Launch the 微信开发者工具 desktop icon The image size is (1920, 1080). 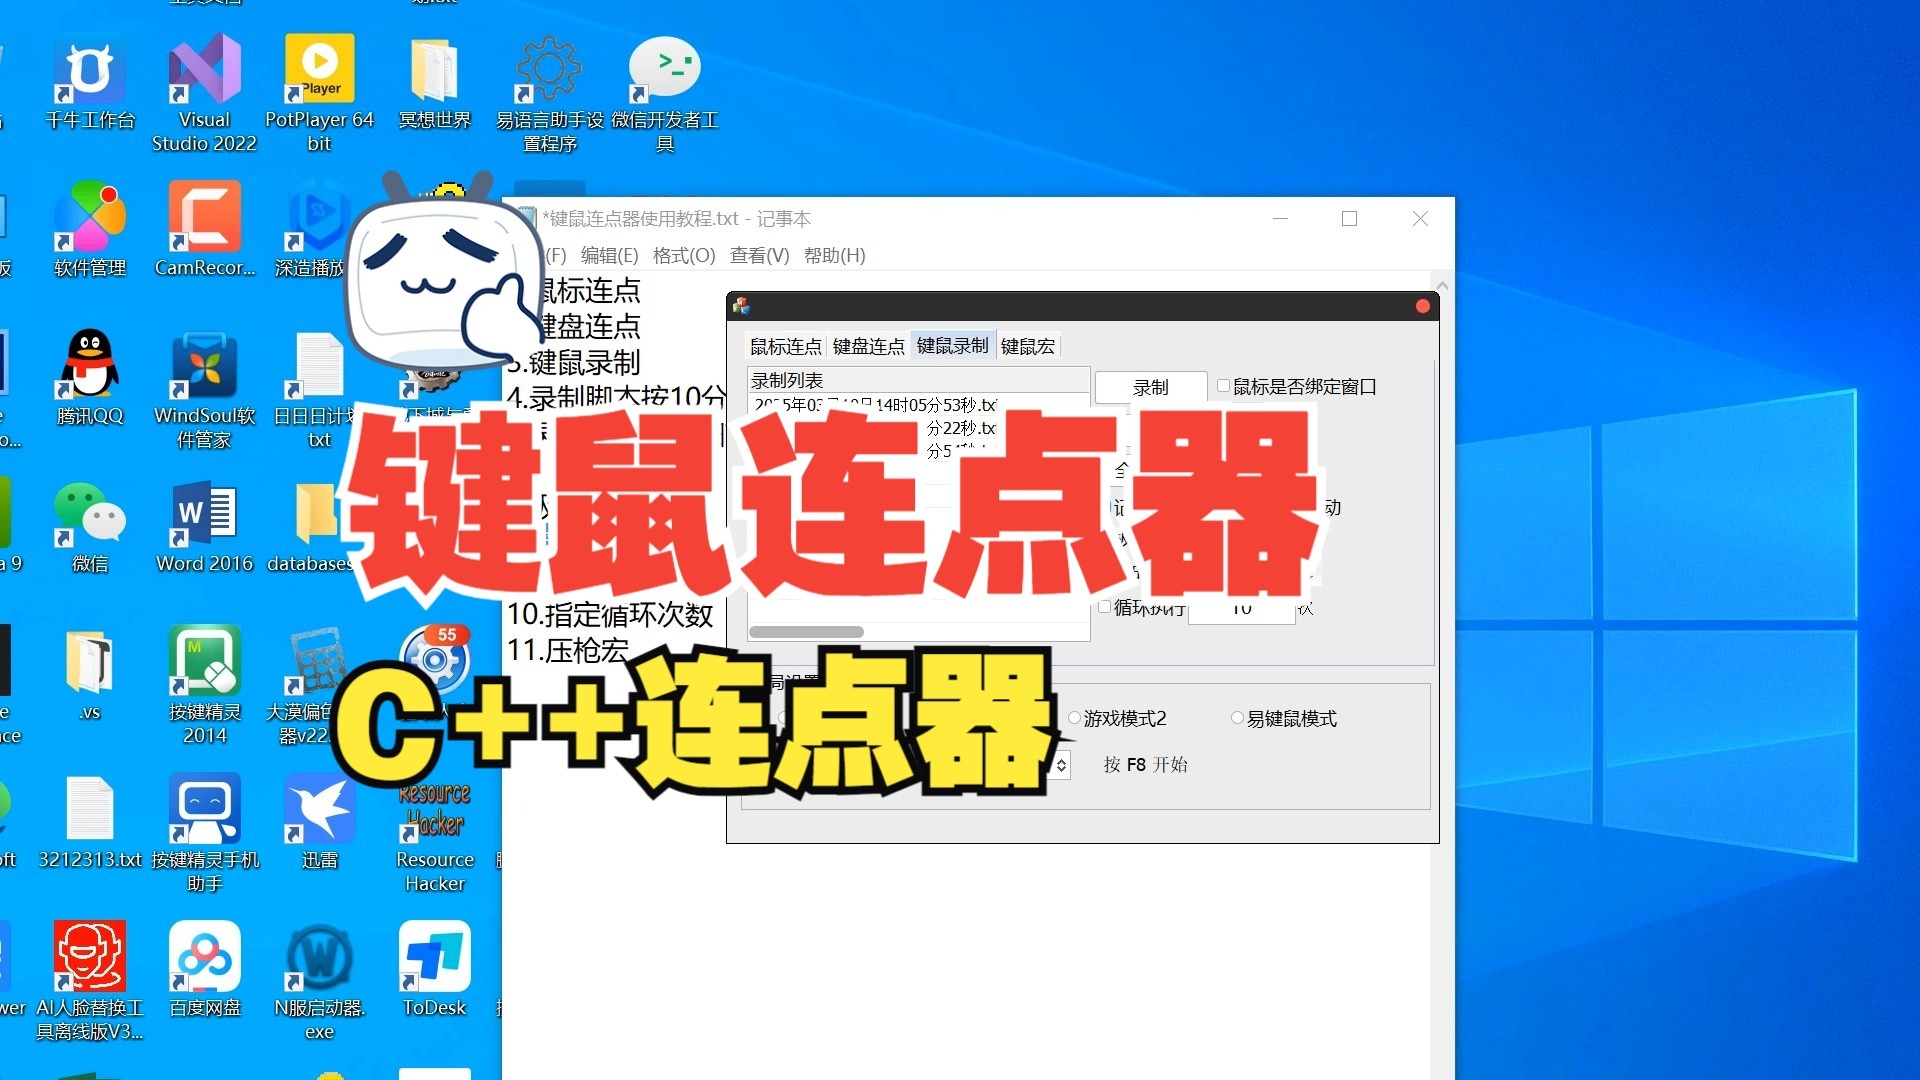coord(664,92)
